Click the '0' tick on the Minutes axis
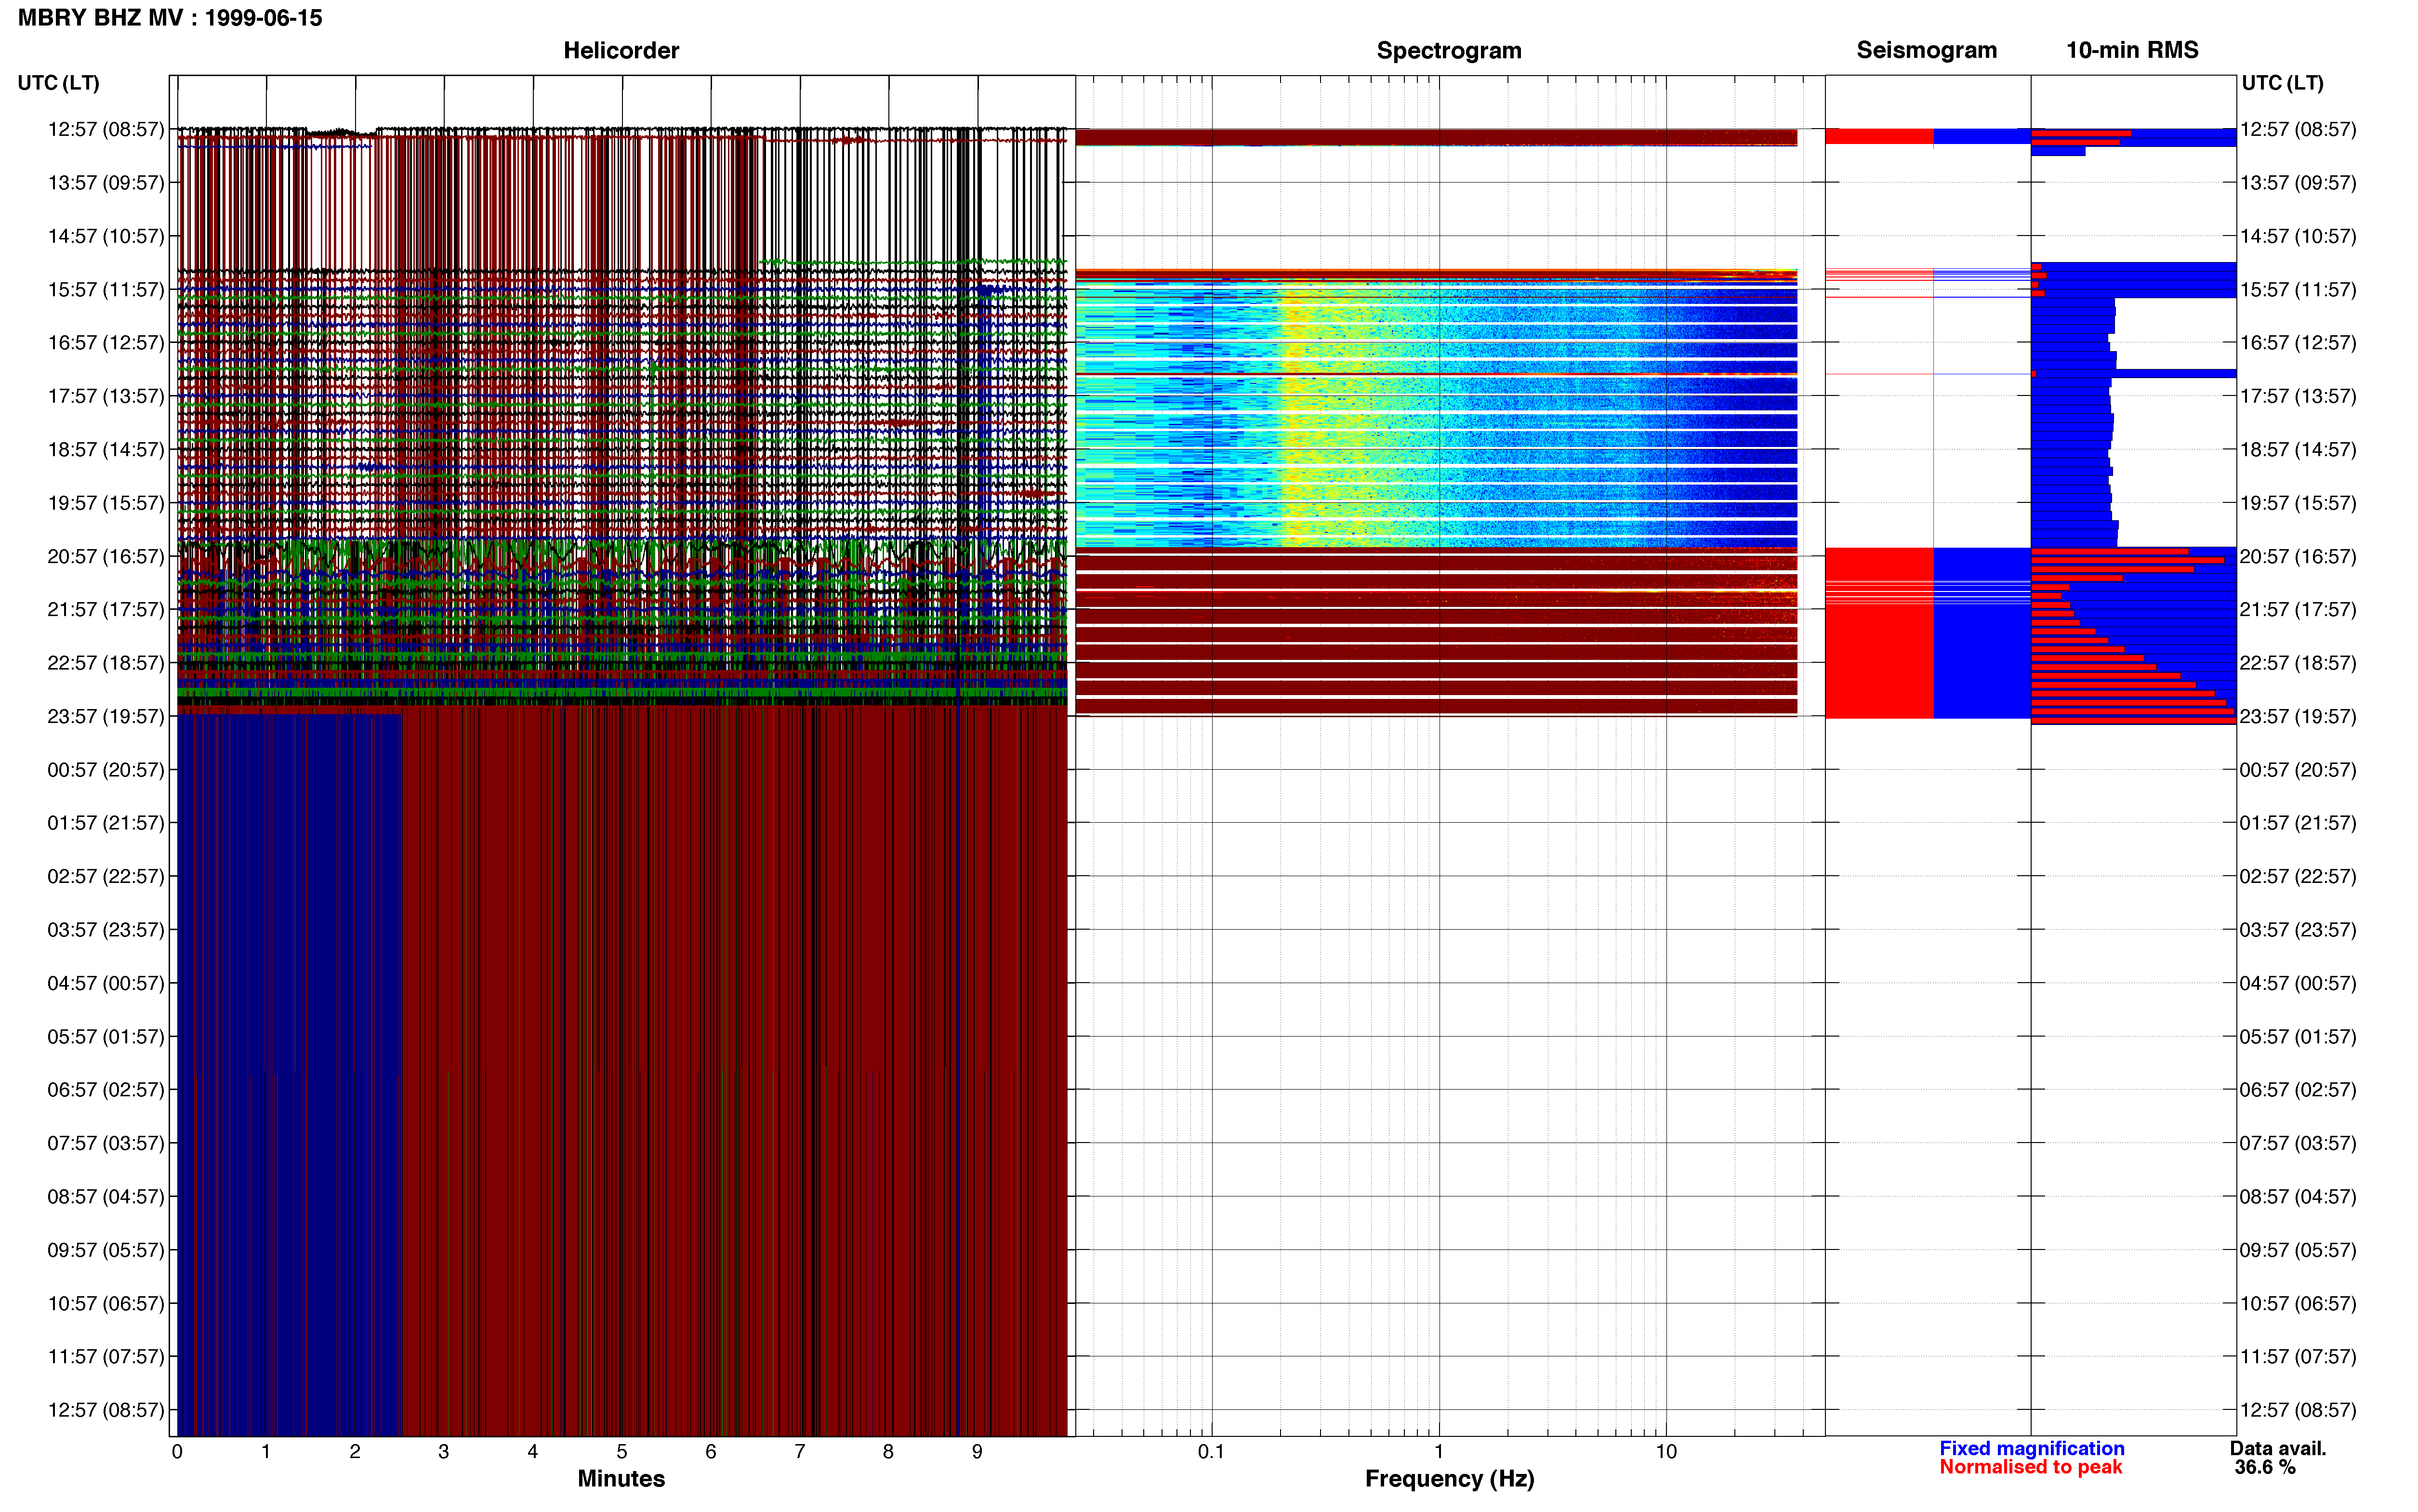The image size is (2418, 1512). click(x=177, y=1451)
